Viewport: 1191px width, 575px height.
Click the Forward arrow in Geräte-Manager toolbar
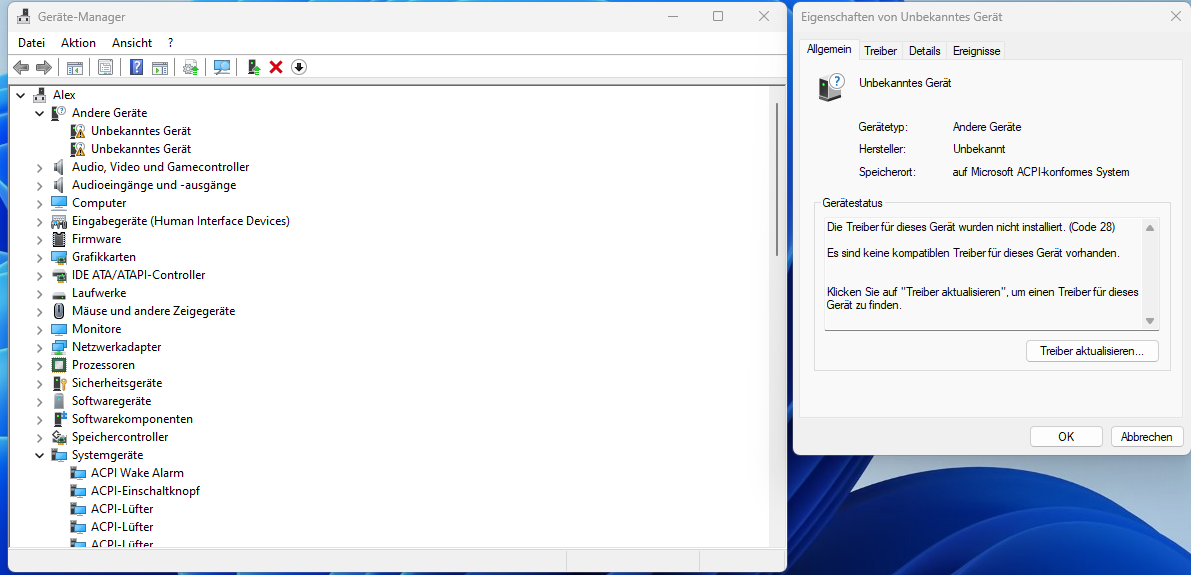point(43,68)
